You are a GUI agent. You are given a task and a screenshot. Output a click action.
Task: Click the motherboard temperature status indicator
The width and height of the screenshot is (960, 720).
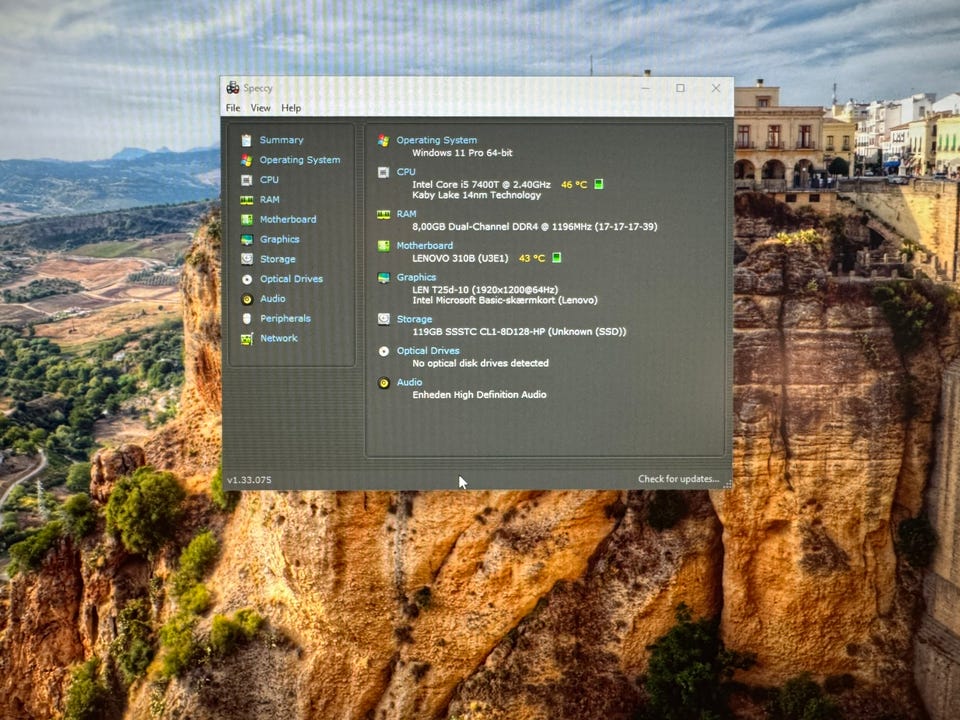(557, 258)
